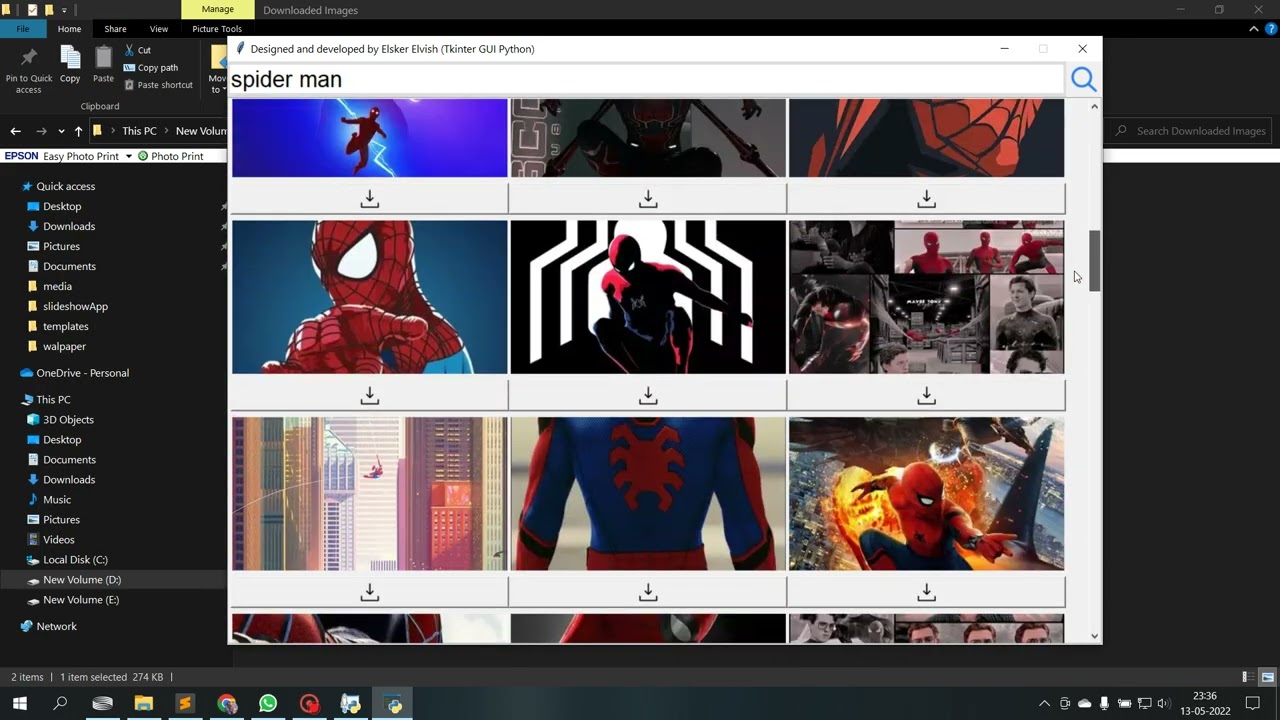Switch to the View ribbon tab
This screenshot has height=720, width=1280.
159,29
